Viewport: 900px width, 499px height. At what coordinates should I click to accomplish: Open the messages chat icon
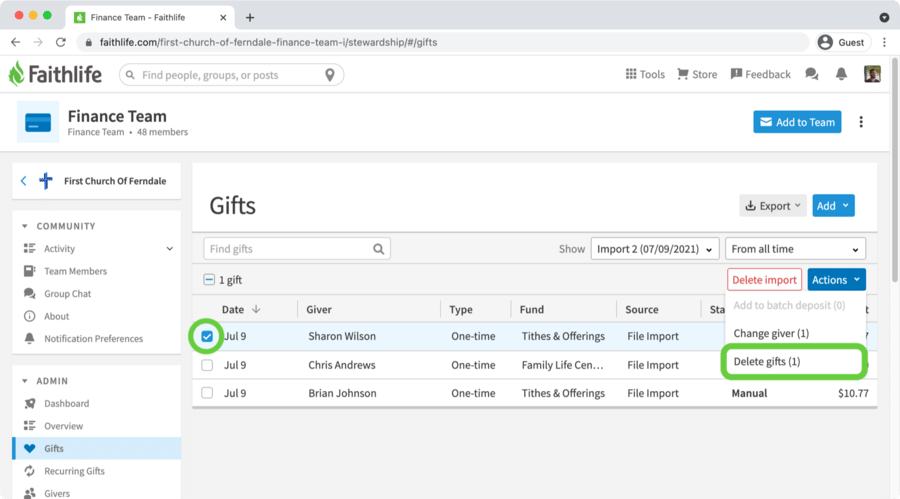pos(811,74)
